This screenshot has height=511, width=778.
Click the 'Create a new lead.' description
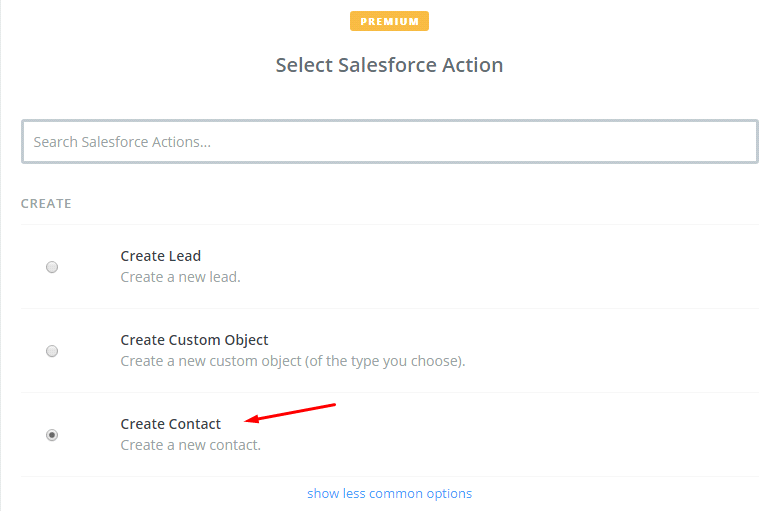[x=180, y=277]
